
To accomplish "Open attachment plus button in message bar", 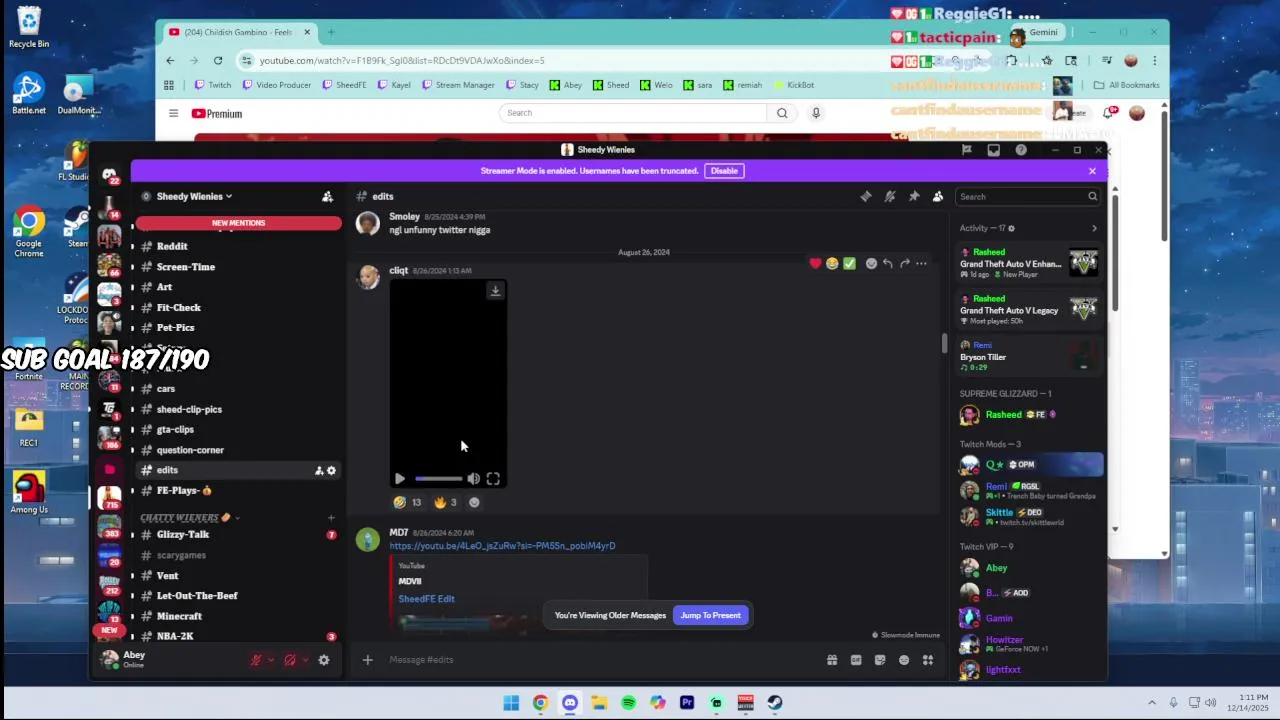I will 367,660.
